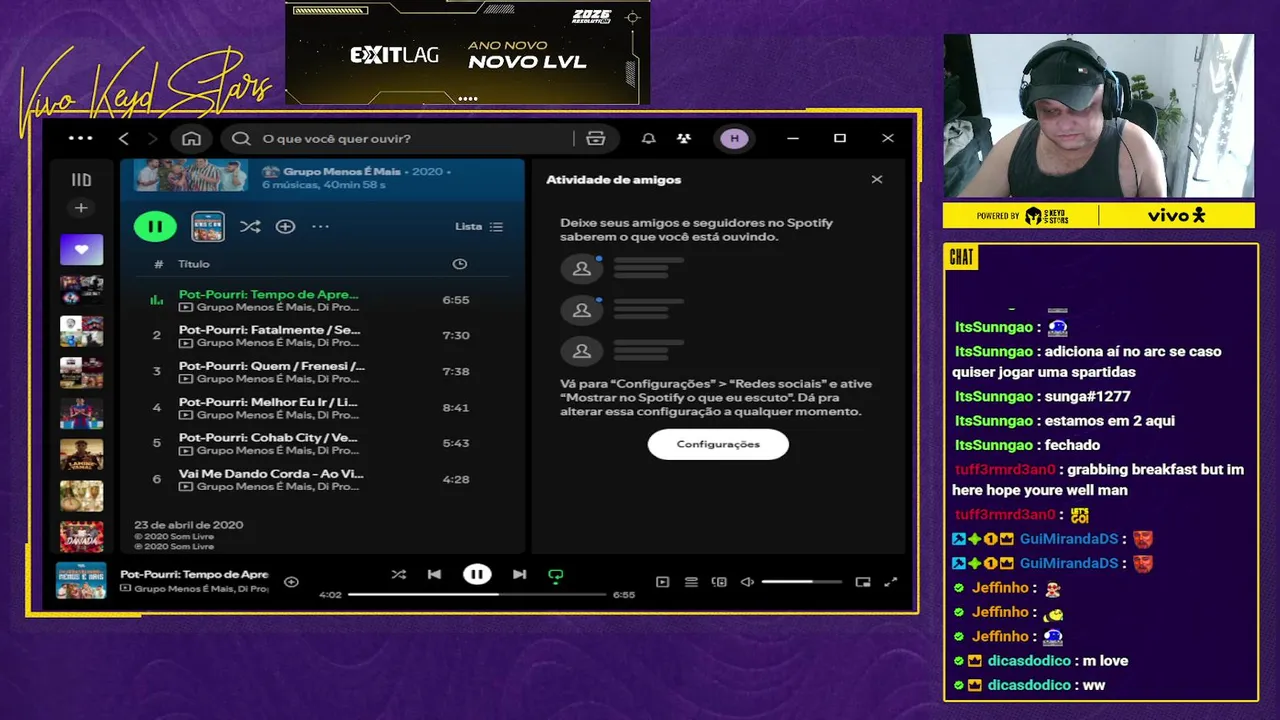Open the mini player icon
This screenshot has width=1280, height=720.
click(863, 582)
